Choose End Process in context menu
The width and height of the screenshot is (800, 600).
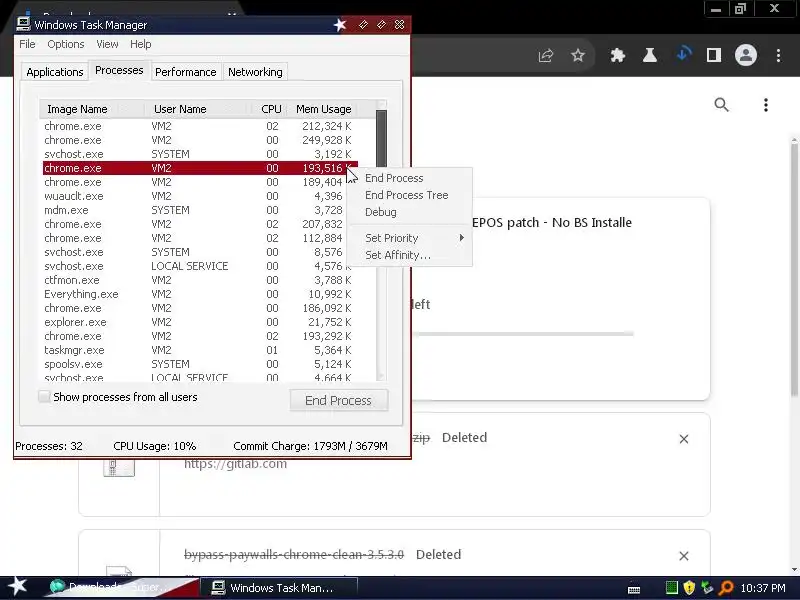pyautogui.click(x=394, y=178)
